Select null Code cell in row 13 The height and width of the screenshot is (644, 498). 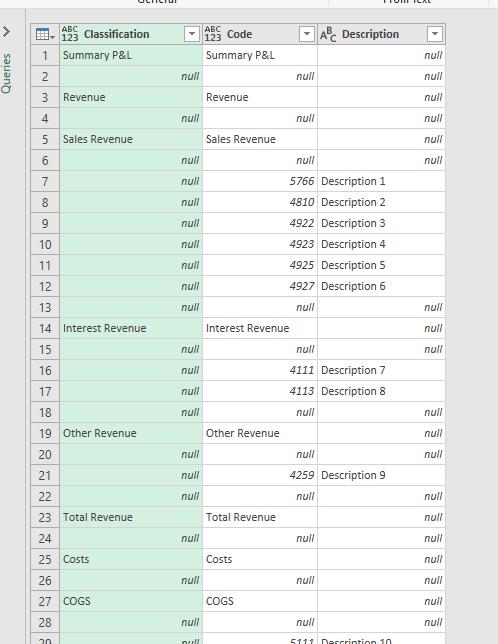tap(260, 308)
